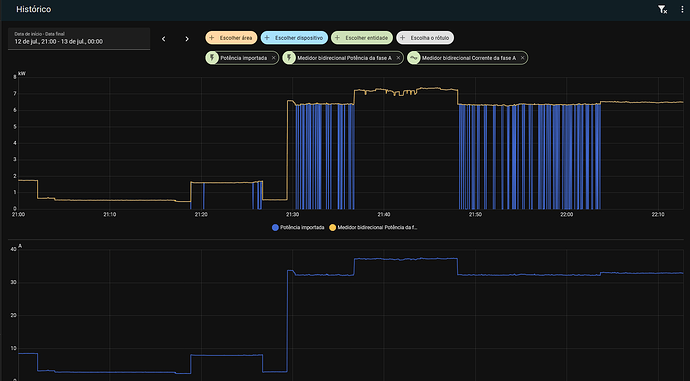Click the blue legend color dot
The width and height of the screenshot is (690, 381).
point(275,227)
